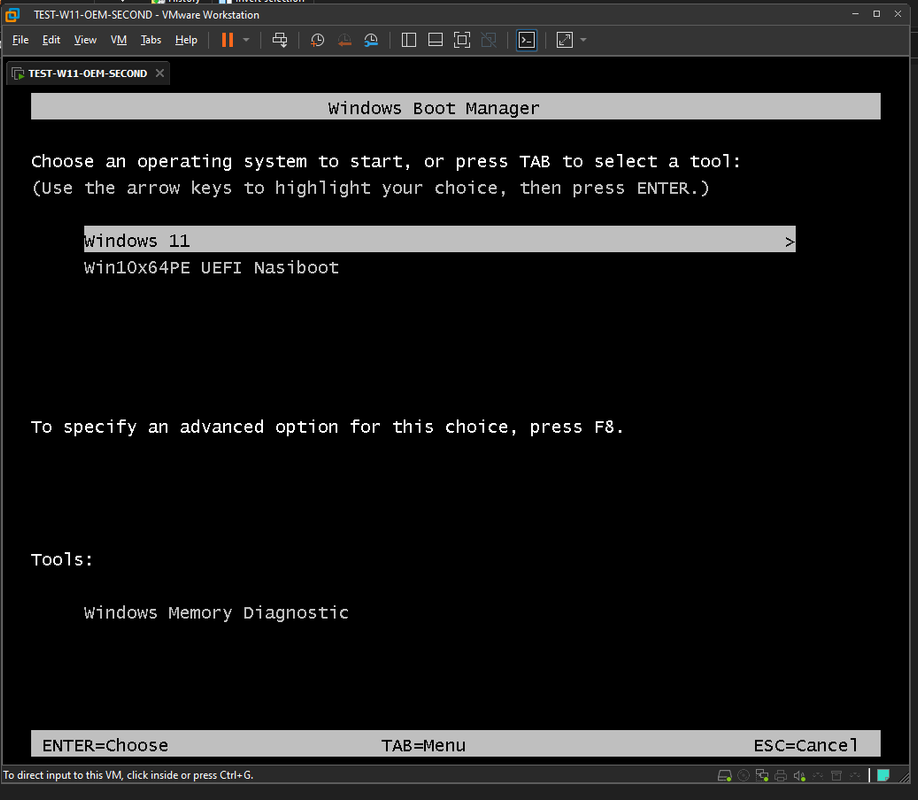The width and height of the screenshot is (918, 800).
Task: Click the ESC=Cancel footer text
Action: click(x=806, y=745)
